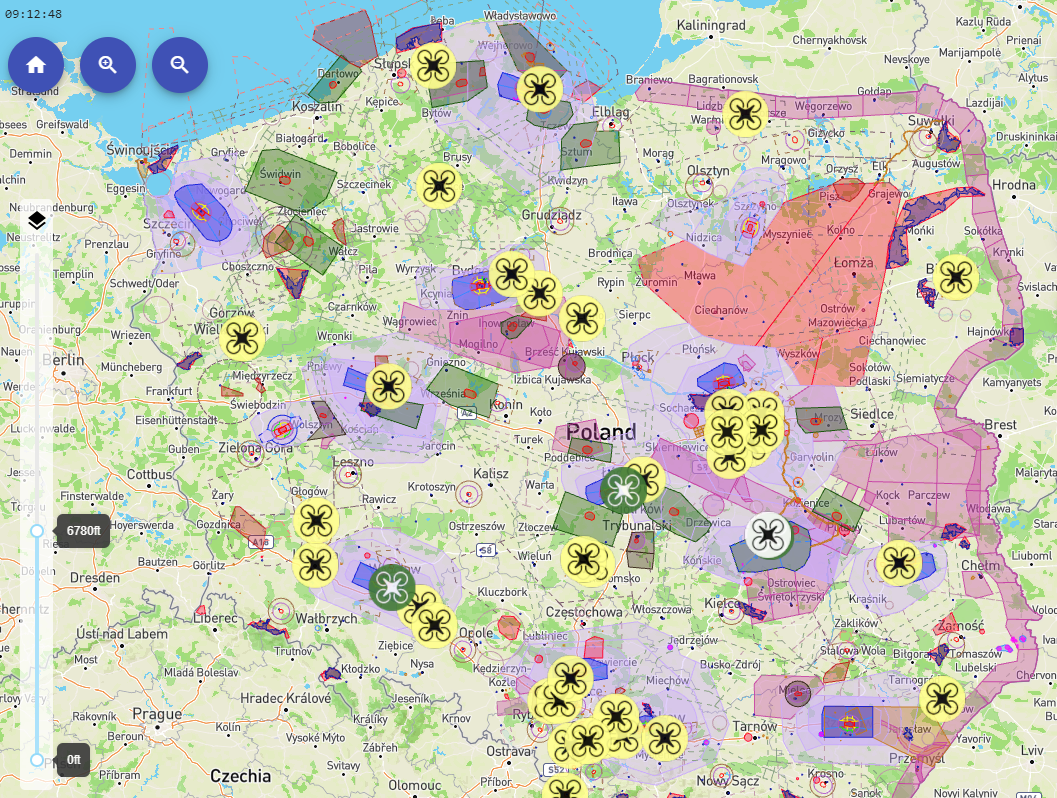
Task: Click the Dresden city label
Action: click(94, 578)
